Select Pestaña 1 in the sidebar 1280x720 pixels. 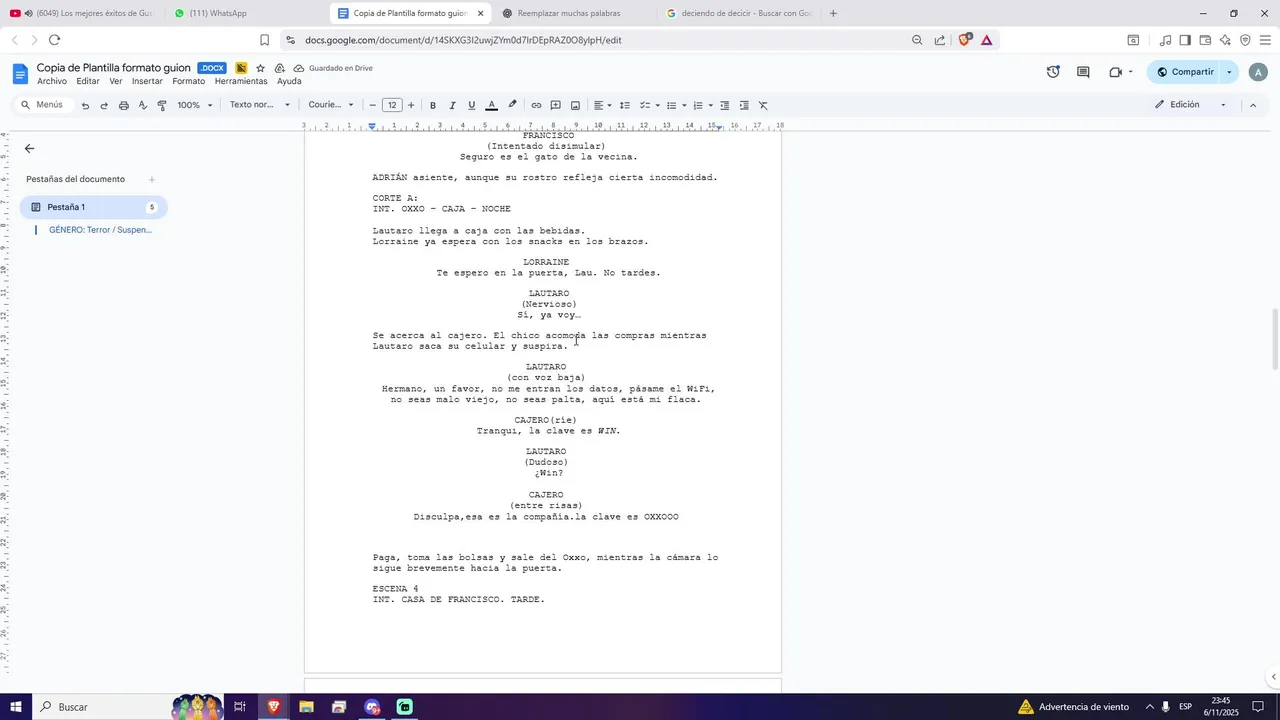tap(93, 207)
